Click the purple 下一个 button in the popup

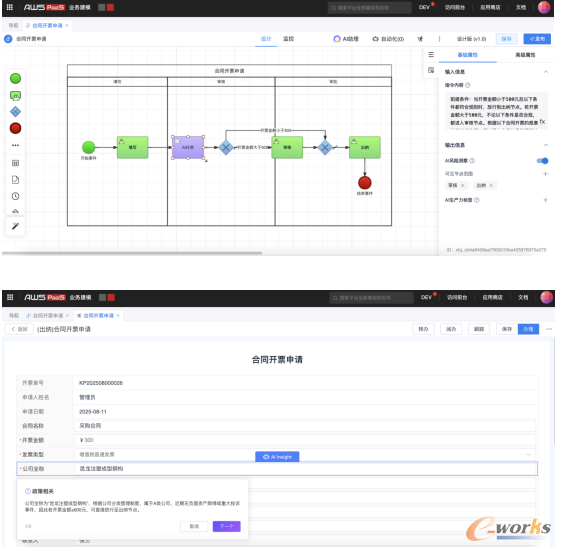pyautogui.click(x=226, y=526)
